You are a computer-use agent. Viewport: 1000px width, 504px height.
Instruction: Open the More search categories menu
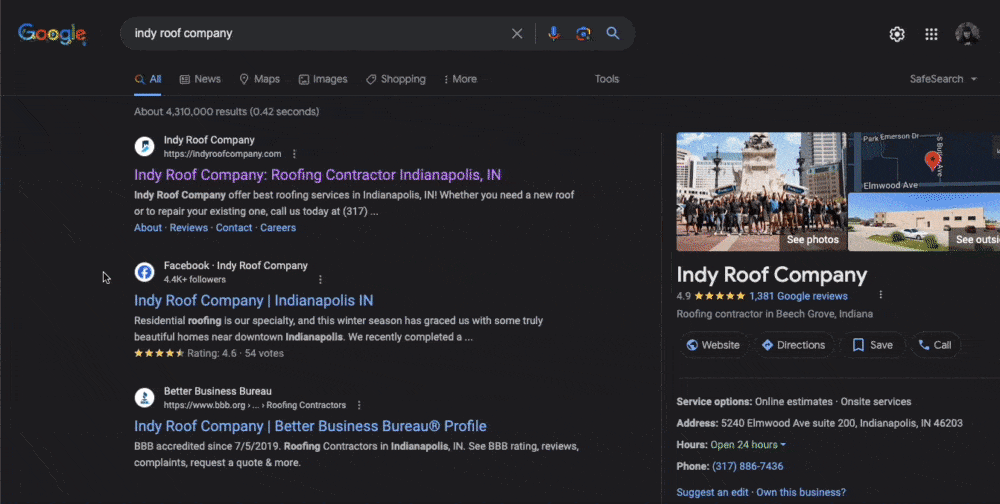pos(460,79)
